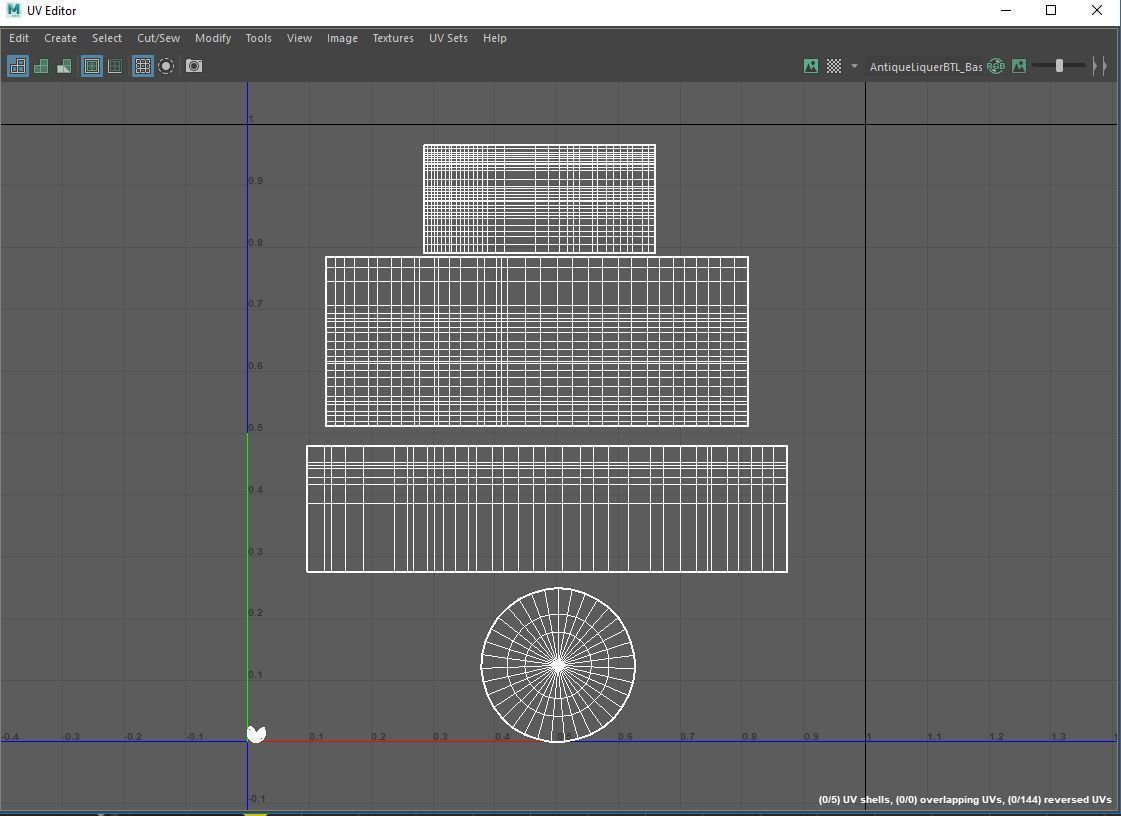Open the View menu
This screenshot has height=816, width=1121.
[x=299, y=38]
